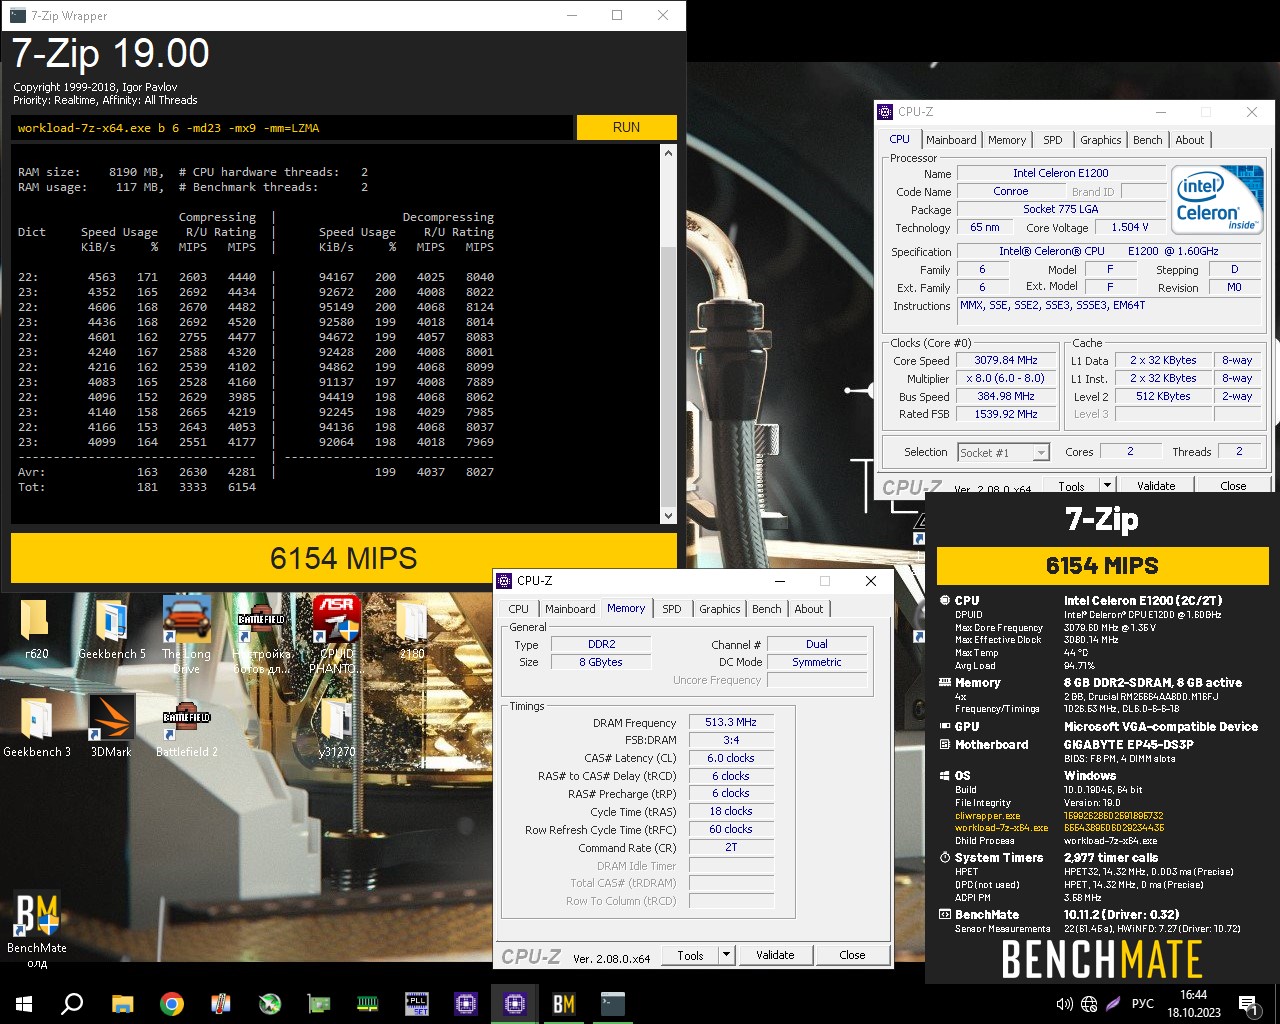This screenshot has height=1024, width=1280.
Task: Click the workload-7z-x64.exe command input field
Action: click(x=292, y=127)
